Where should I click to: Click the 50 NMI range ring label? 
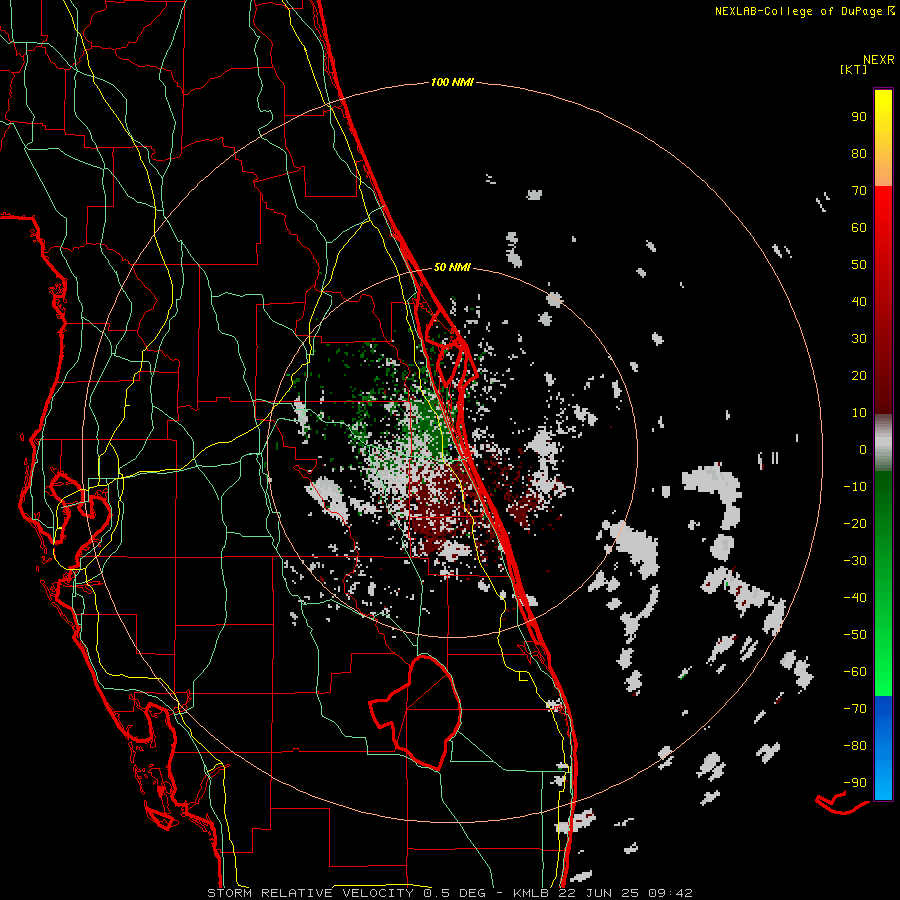[452, 267]
